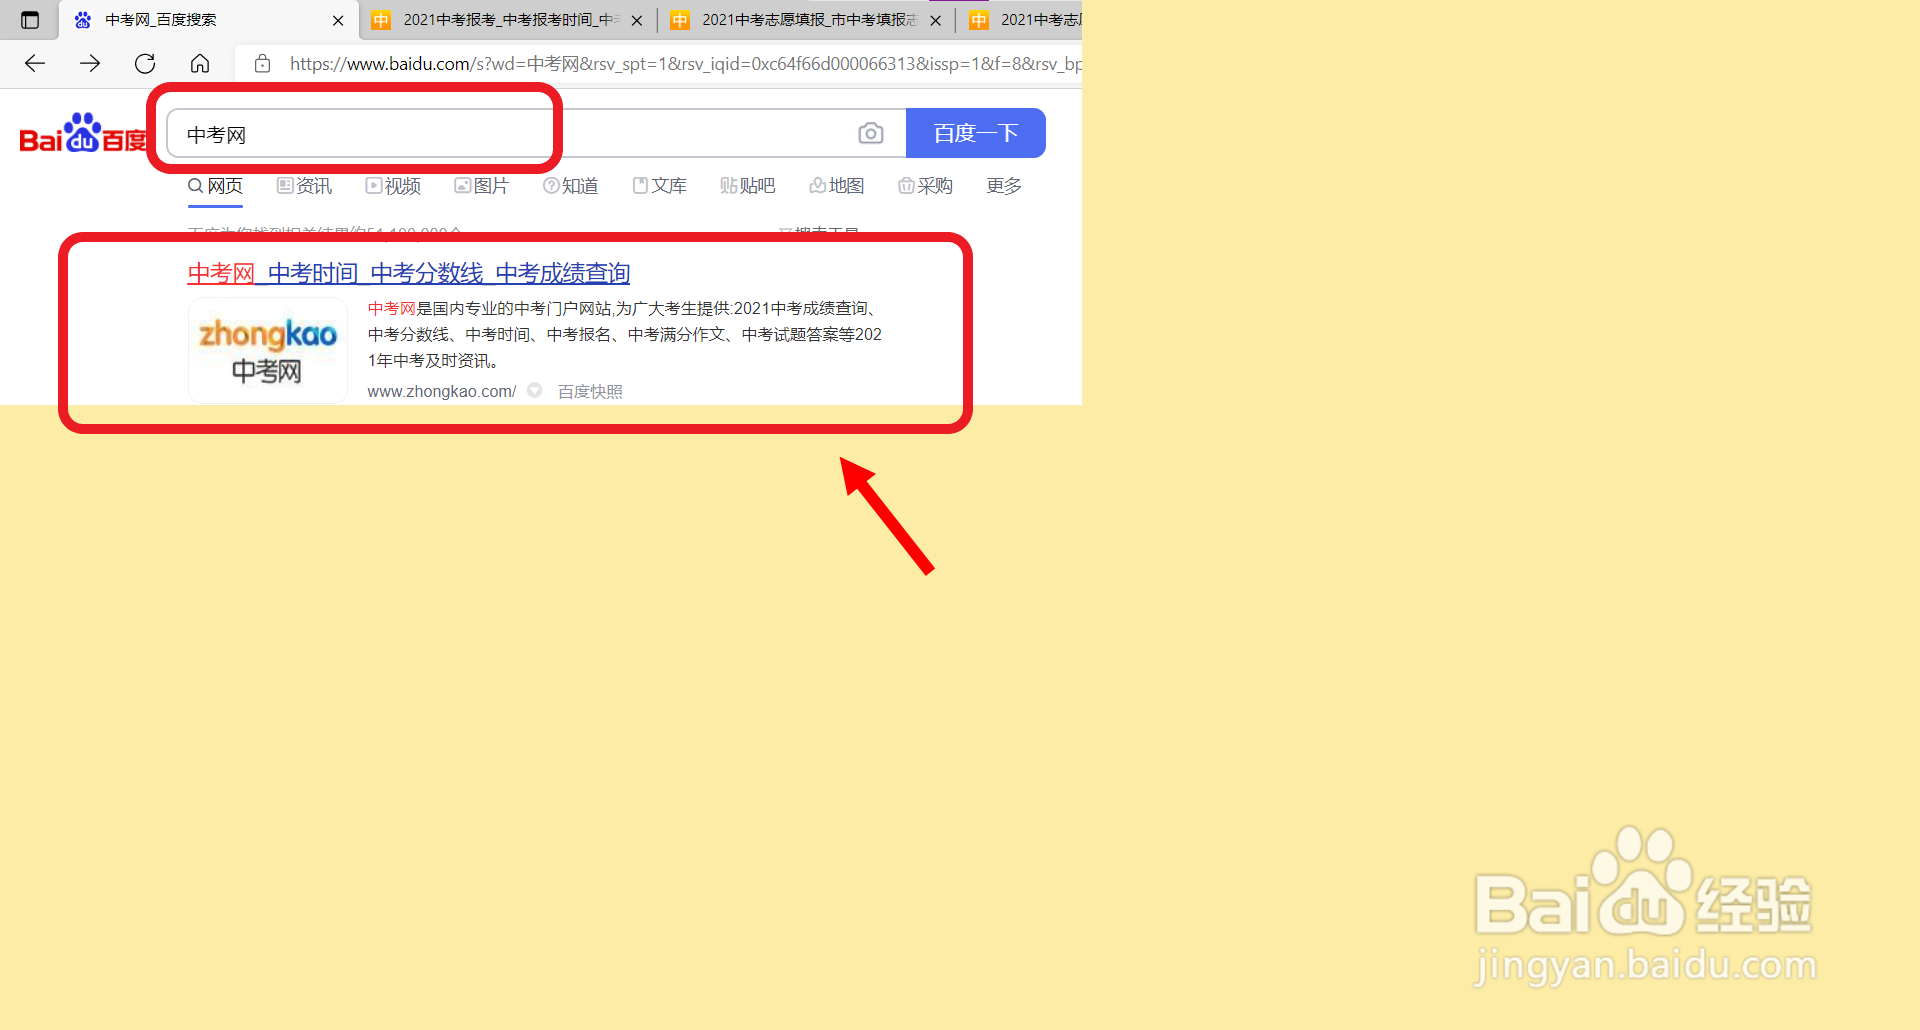Open tab actions menu icon

[30, 20]
